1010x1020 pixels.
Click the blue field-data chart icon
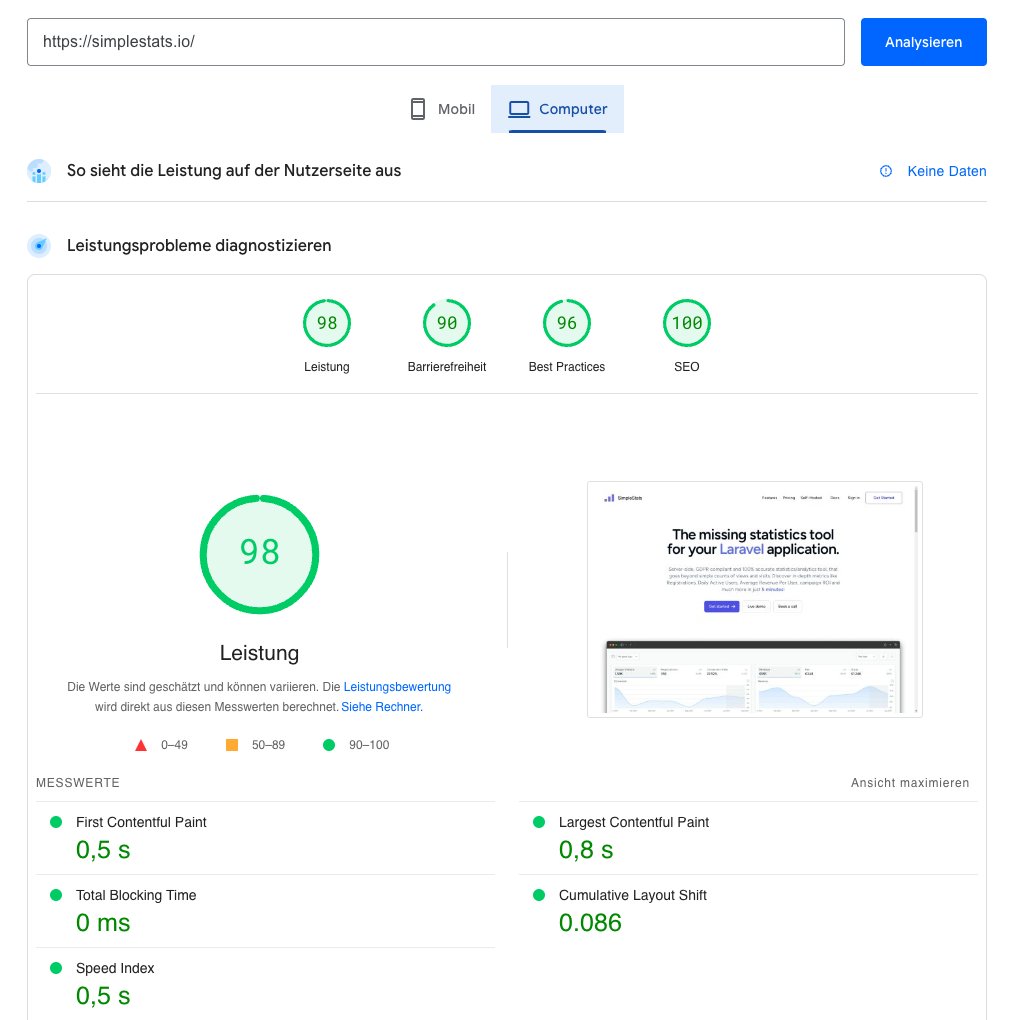(x=38, y=170)
